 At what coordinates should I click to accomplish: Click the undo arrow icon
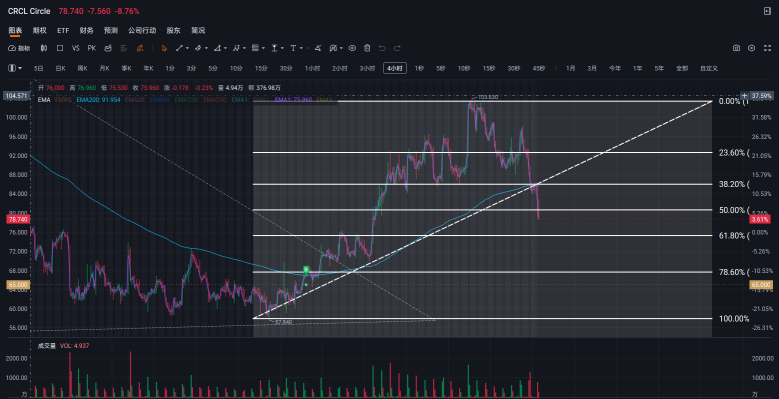382,48
